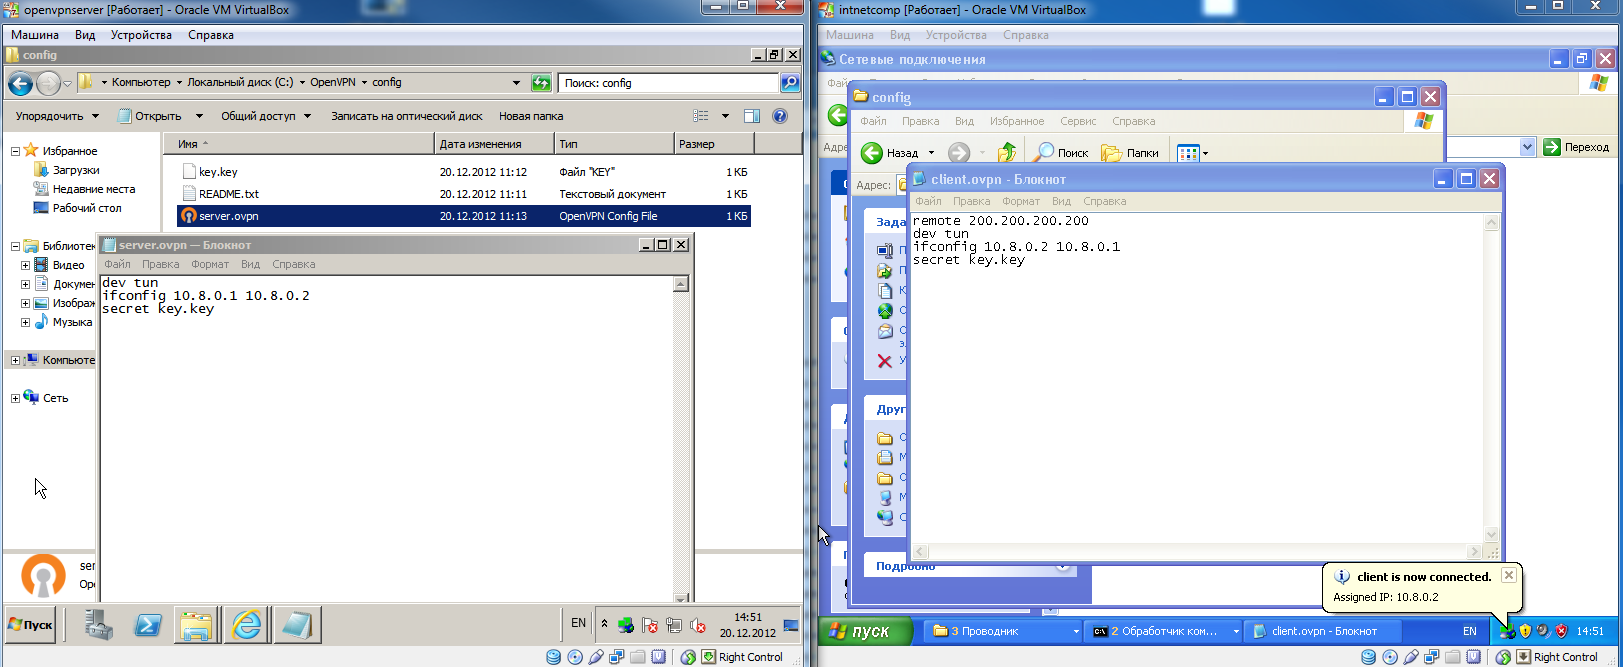Open Избранное menu in XP config window

[1017, 121]
